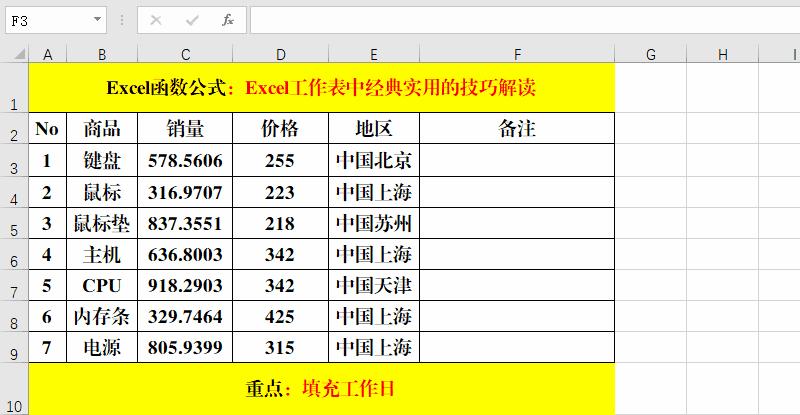Click the footer cell '重点：填充工作日'
800x415 pixels.
(x=321, y=389)
